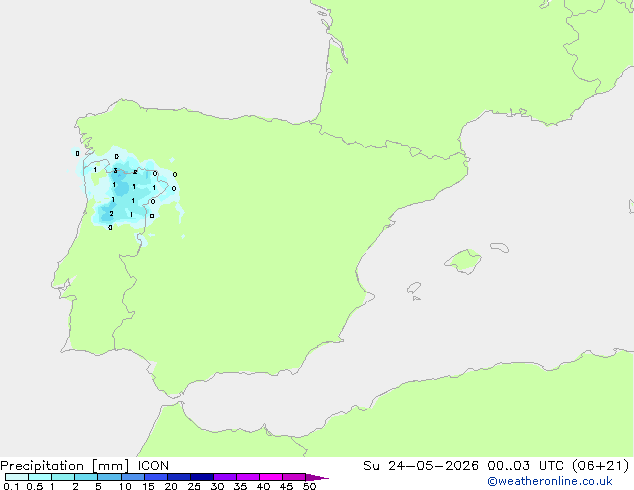Viewport: 634px width, 490px height.
Task: Click the '0.1' legend tick label
Action: click(x=11, y=486)
